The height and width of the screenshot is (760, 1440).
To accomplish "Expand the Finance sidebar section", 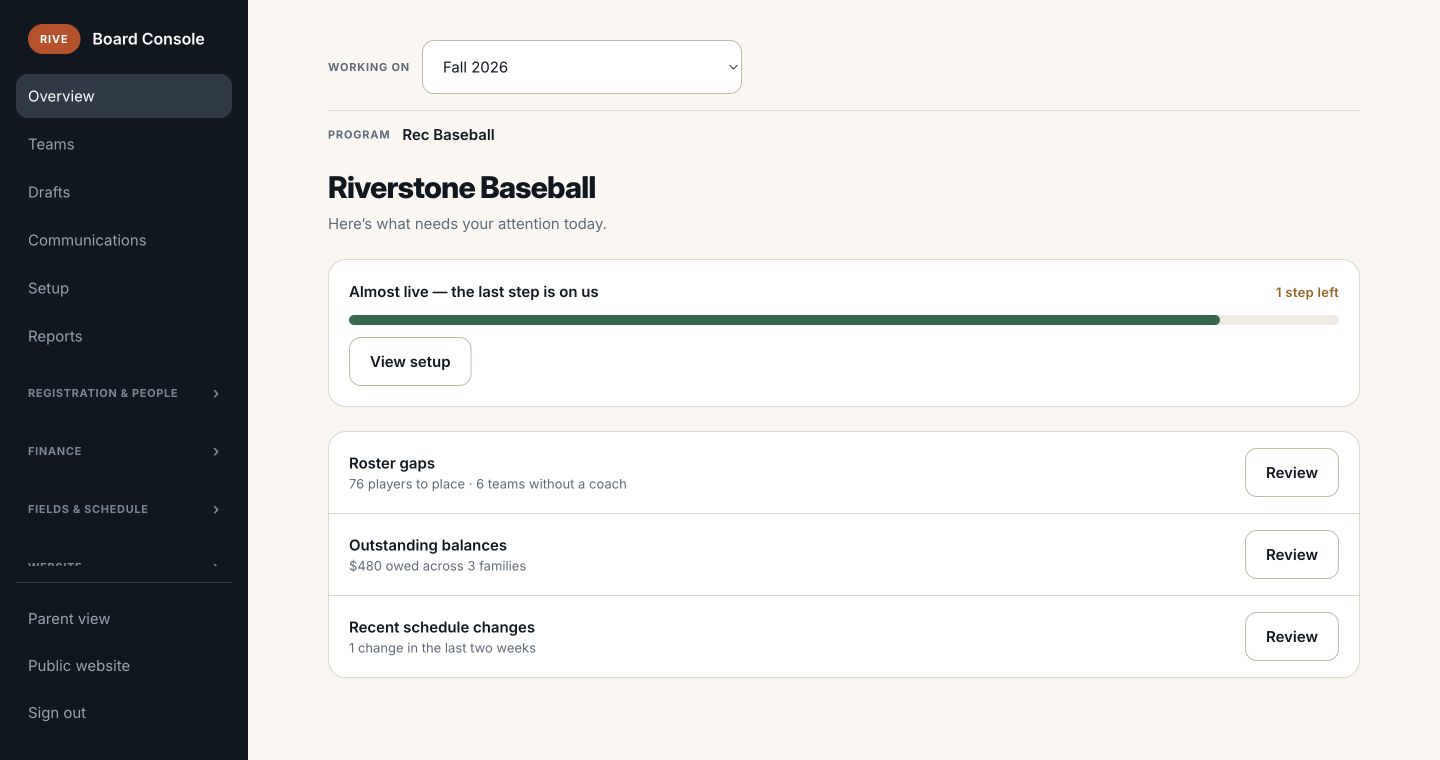I will click(x=124, y=451).
